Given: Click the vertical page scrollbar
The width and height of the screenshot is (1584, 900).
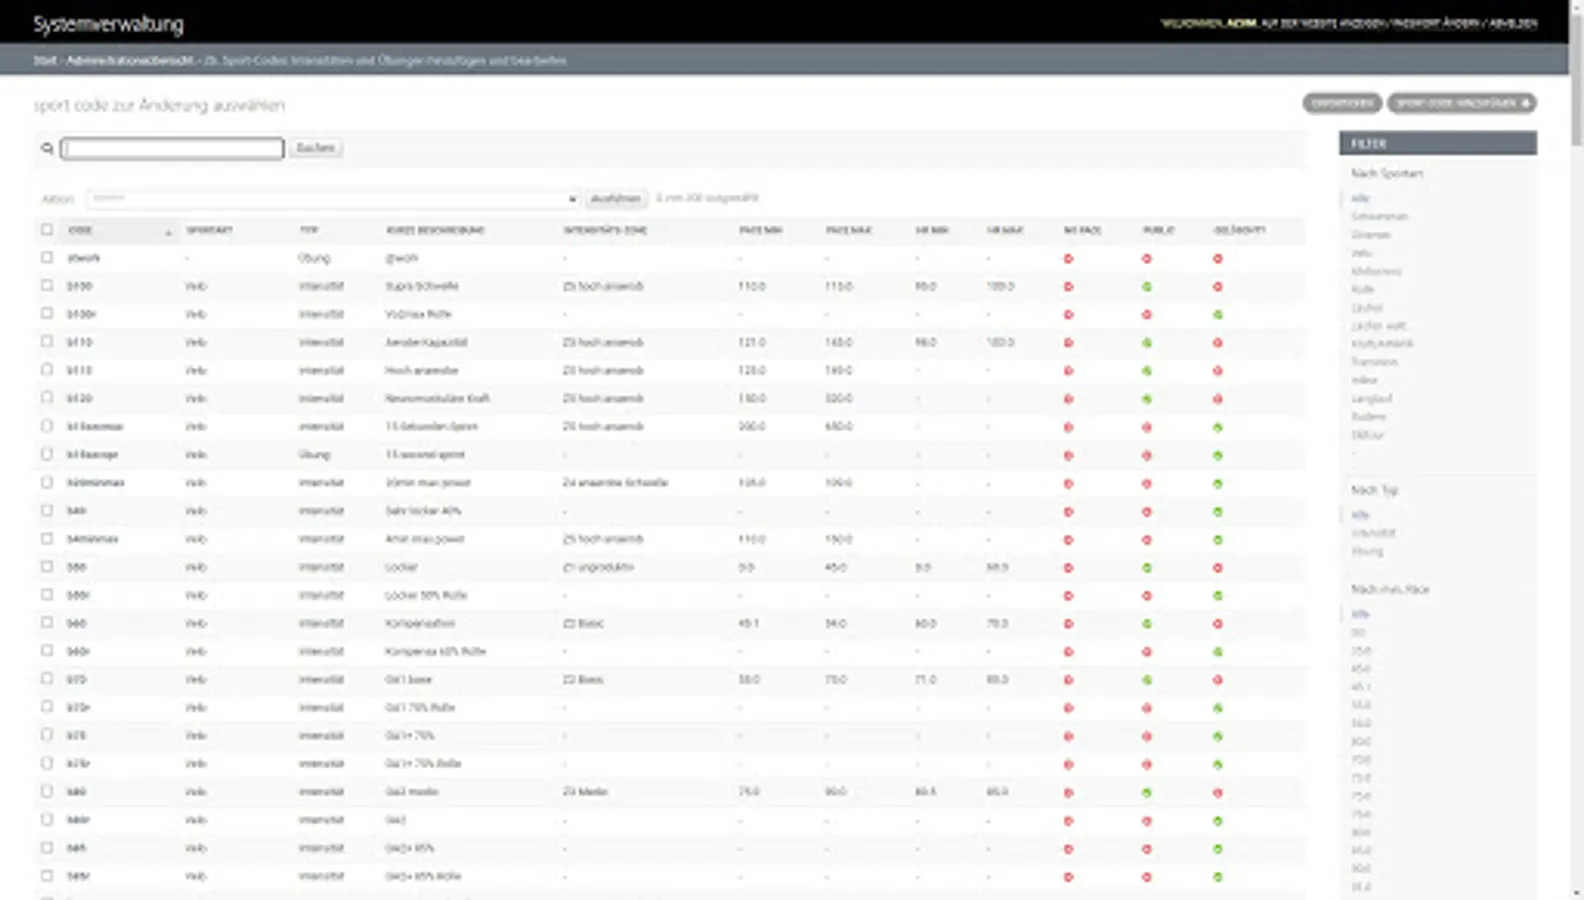Looking at the screenshot, I should point(1576,450).
